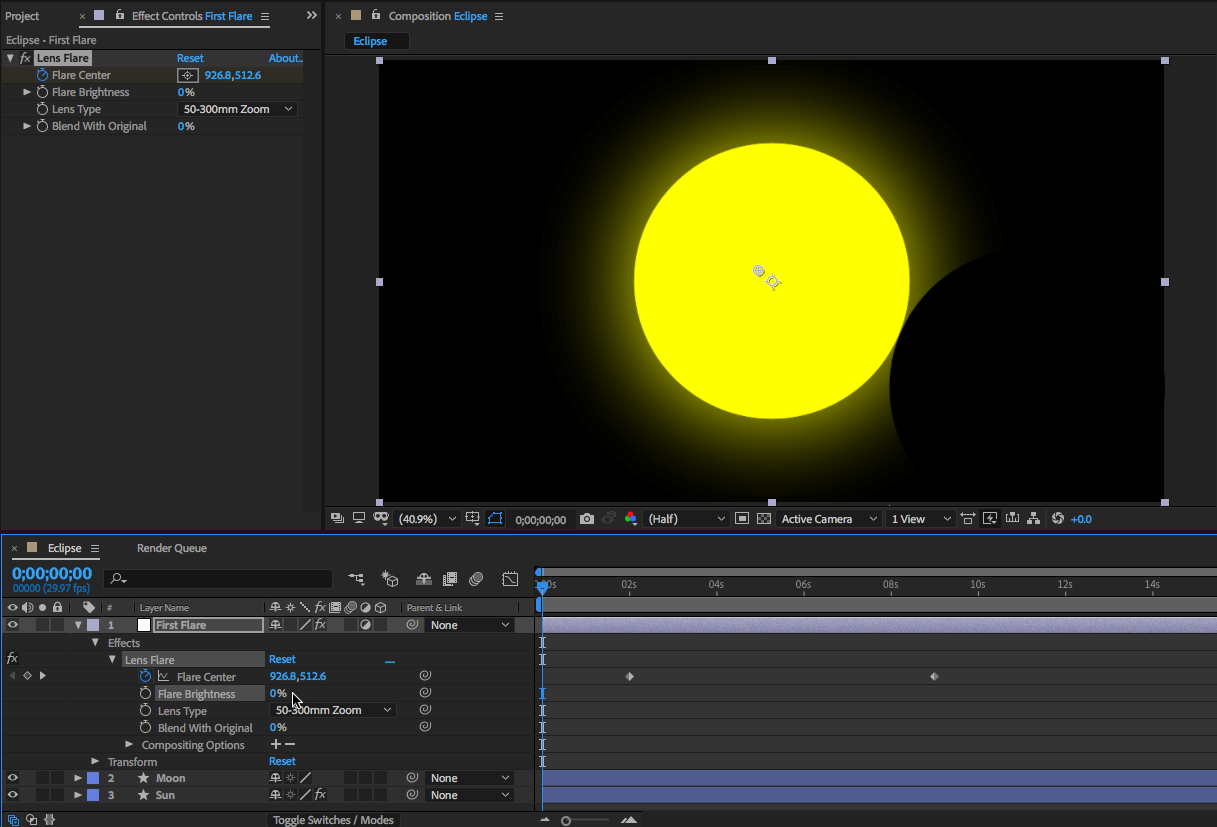
Task: Click the Reset Exposure icon in the viewer
Action: click(1058, 519)
